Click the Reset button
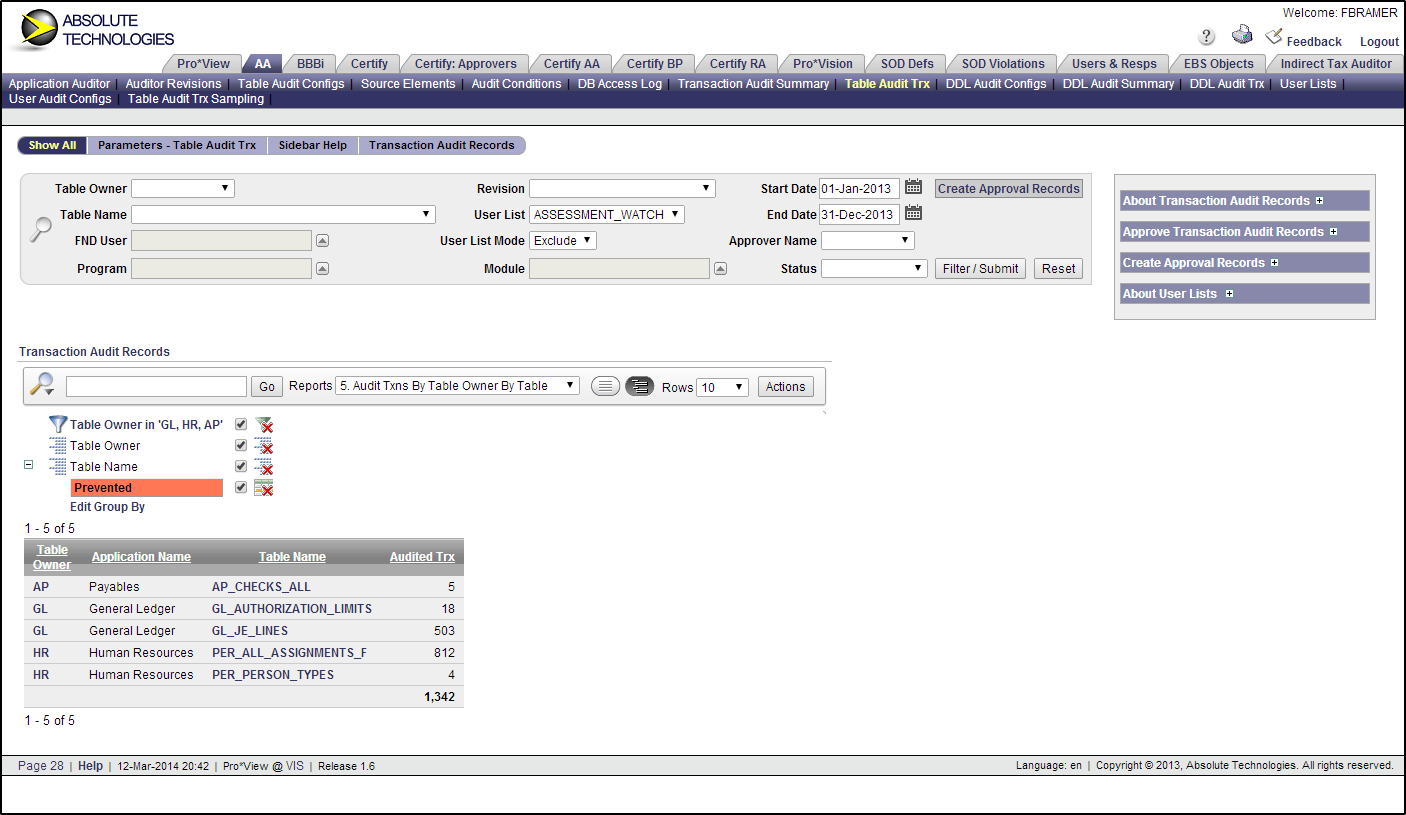The width and height of the screenshot is (1406, 815). click(x=1059, y=268)
